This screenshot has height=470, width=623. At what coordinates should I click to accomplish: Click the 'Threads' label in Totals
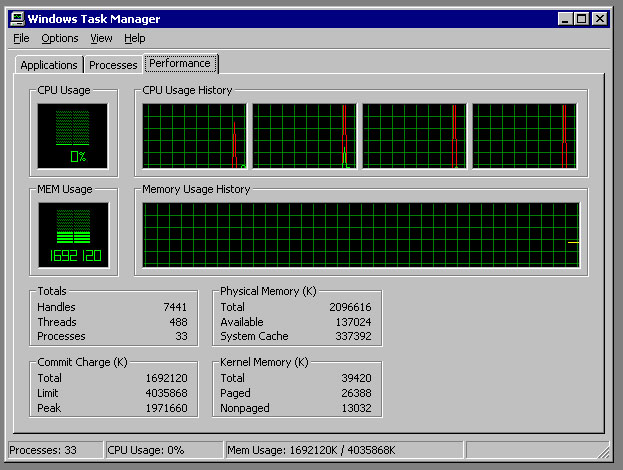click(57, 322)
